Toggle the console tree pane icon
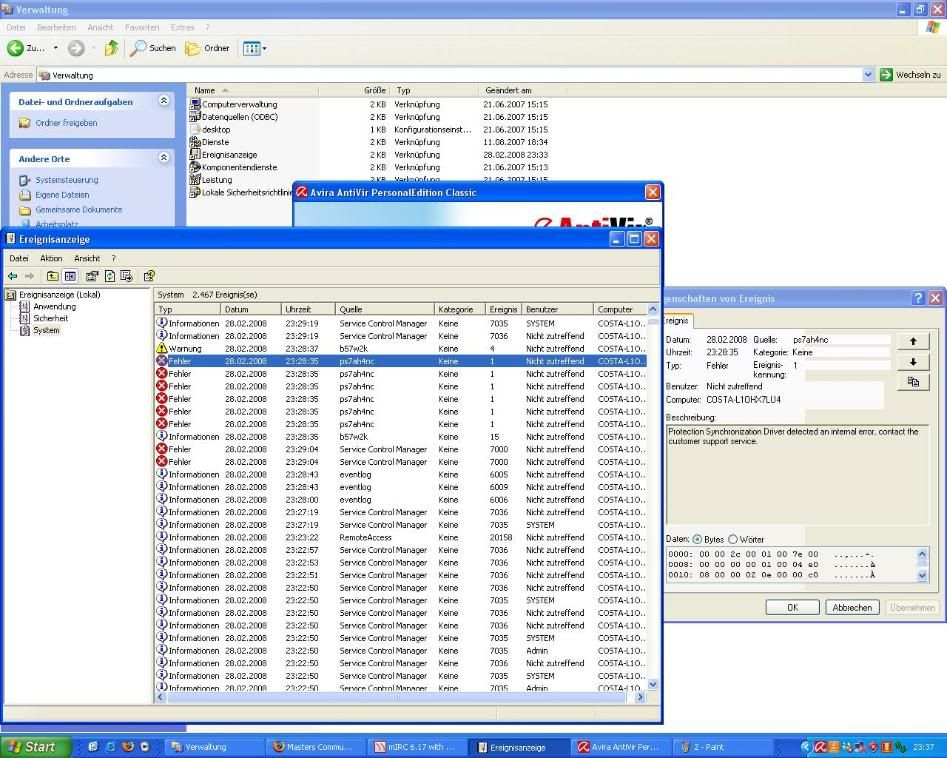 [x=71, y=276]
